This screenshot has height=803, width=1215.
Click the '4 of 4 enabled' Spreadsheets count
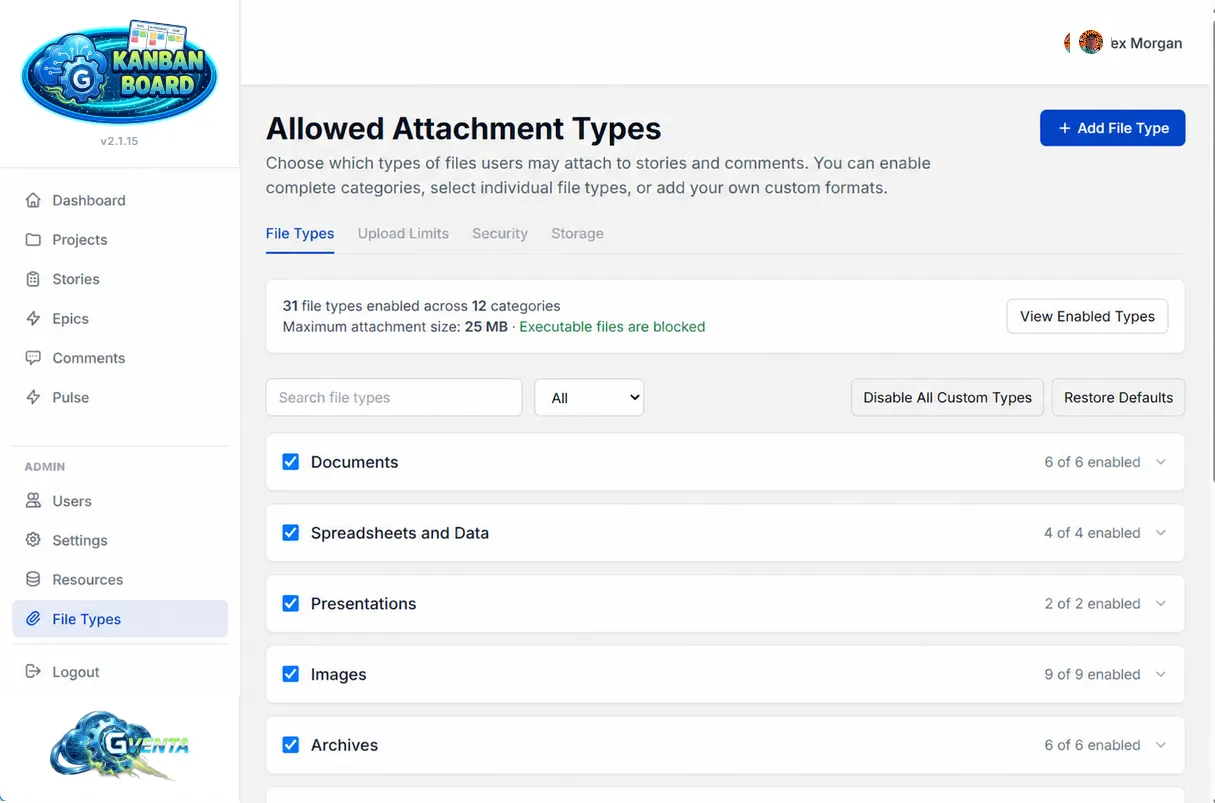[x=1092, y=533]
